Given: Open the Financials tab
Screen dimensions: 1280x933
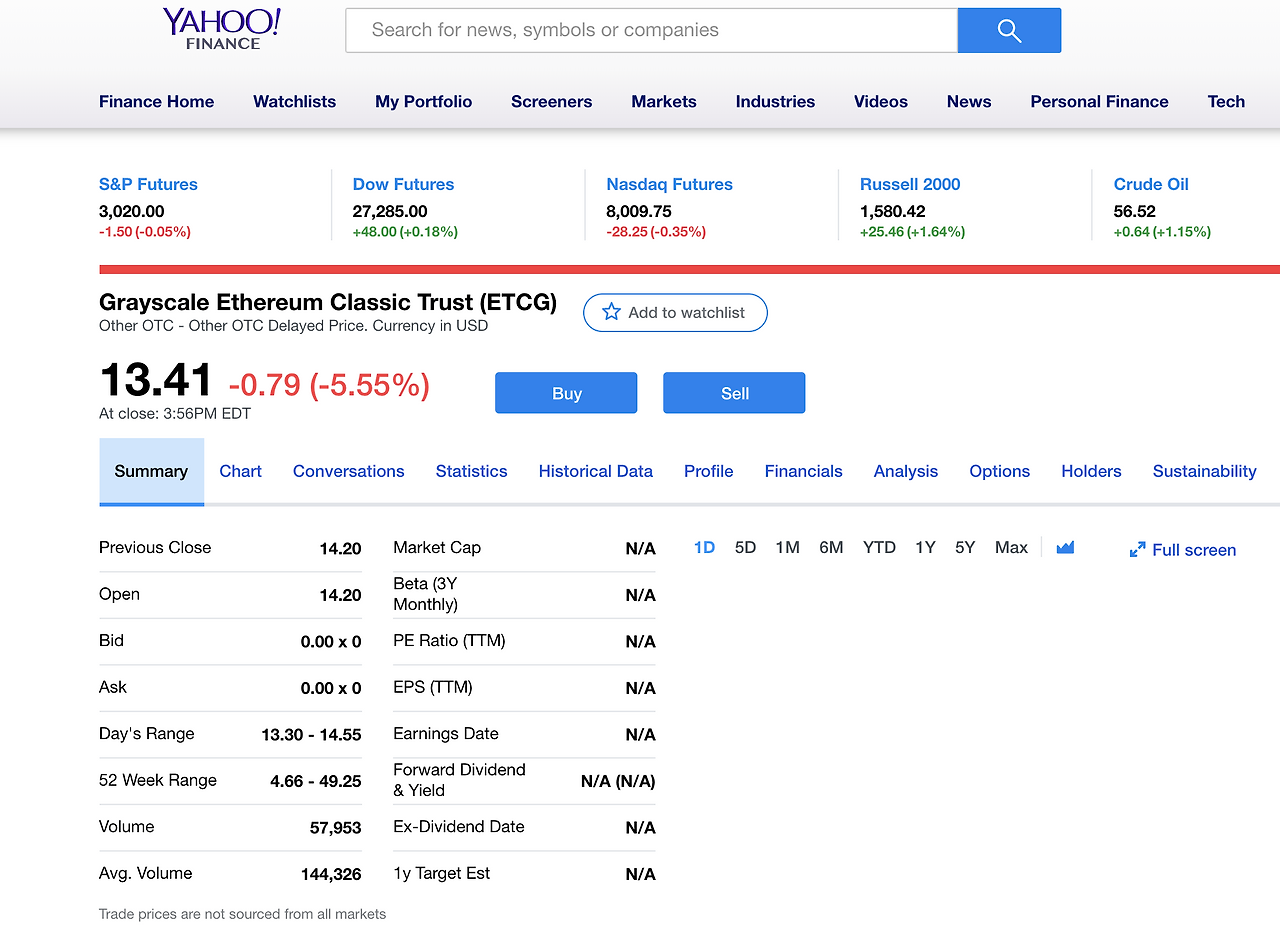Looking at the screenshot, I should (803, 471).
